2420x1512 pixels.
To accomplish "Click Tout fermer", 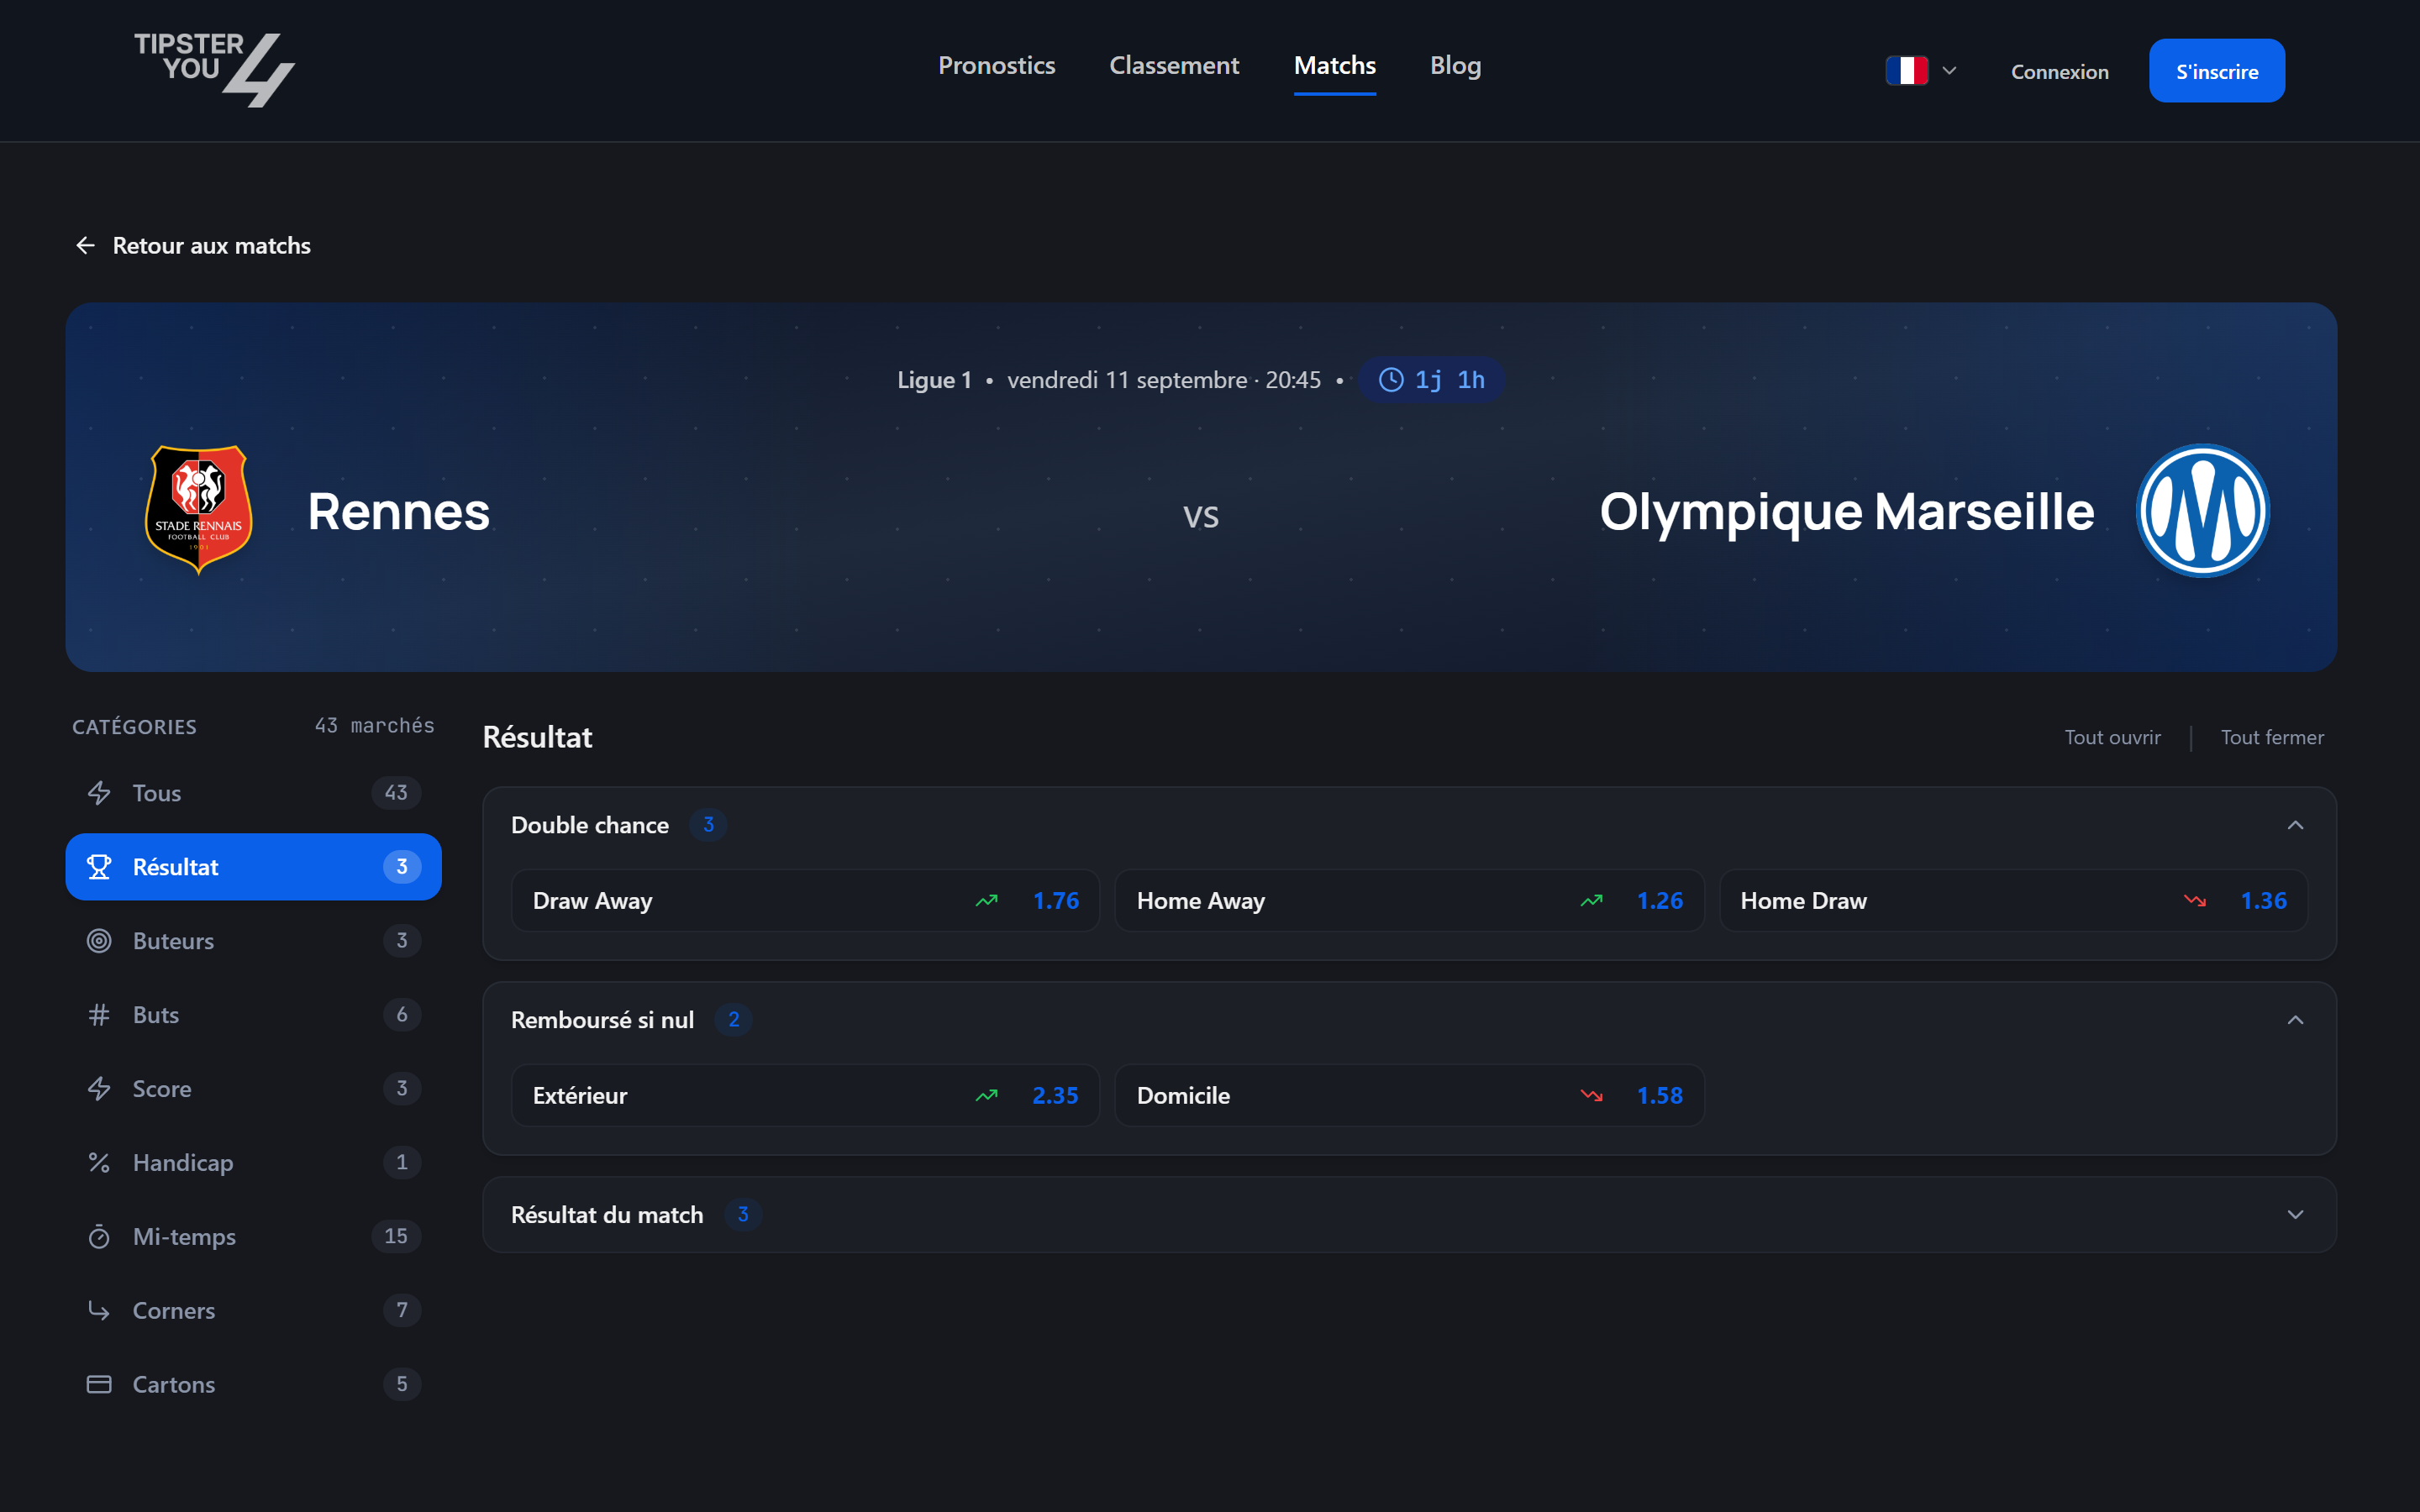I will tap(2272, 738).
